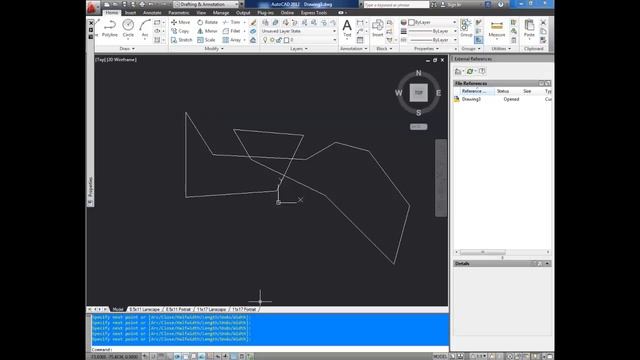Expand the Draw panel
The image size is (640, 360).
pyautogui.click(x=127, y=49)
